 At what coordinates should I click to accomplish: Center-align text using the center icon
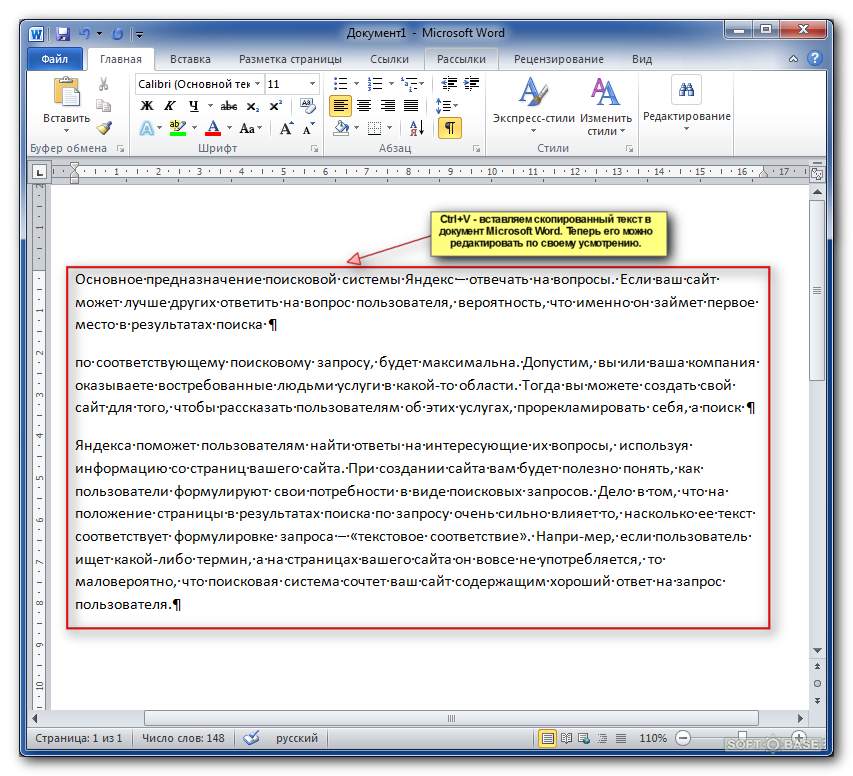click(364, 106)
